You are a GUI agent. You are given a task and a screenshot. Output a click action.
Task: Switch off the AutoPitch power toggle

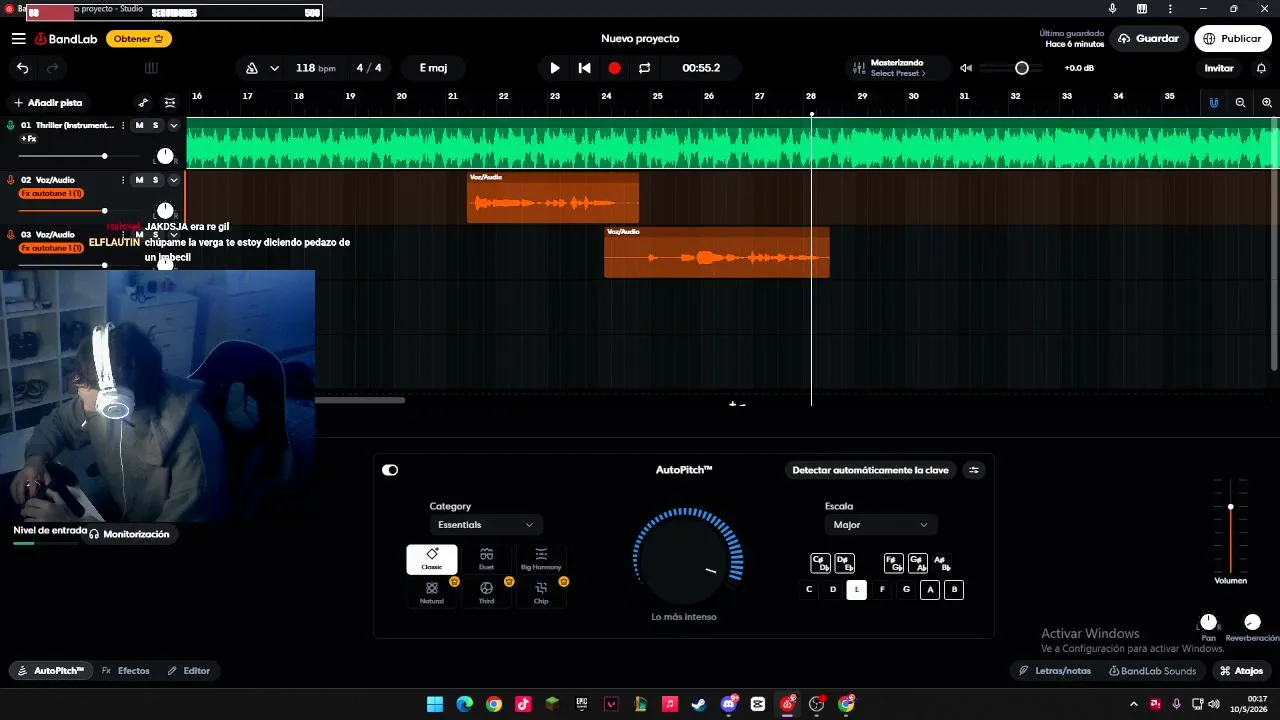click(x=390, y=470)
